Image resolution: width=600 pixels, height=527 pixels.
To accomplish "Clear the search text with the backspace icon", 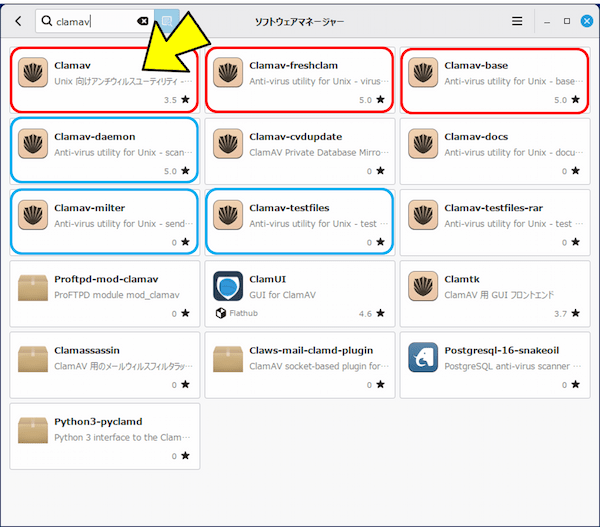I will pos(143,21).
